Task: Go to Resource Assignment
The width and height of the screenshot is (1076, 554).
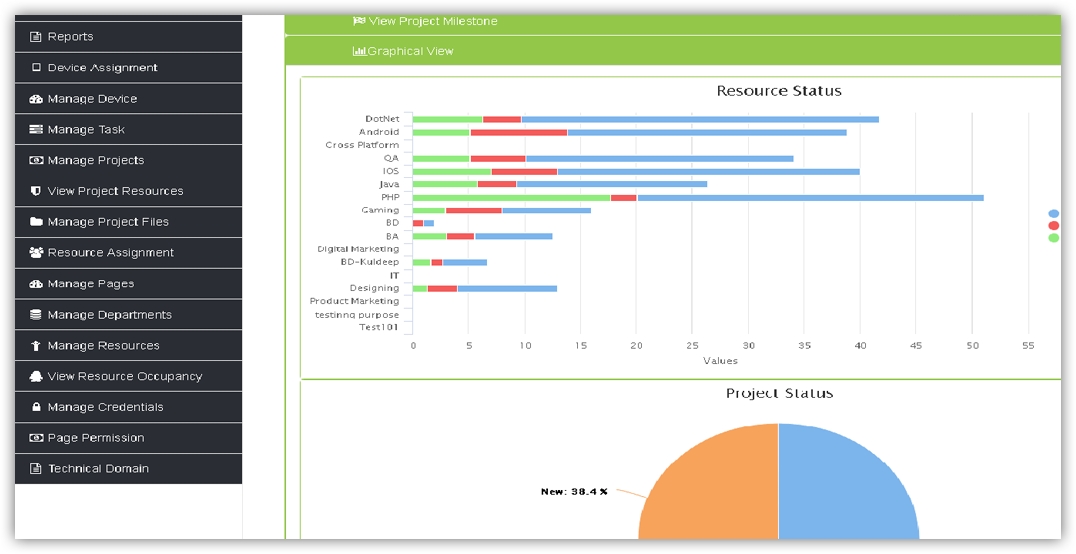Action: 128,253
